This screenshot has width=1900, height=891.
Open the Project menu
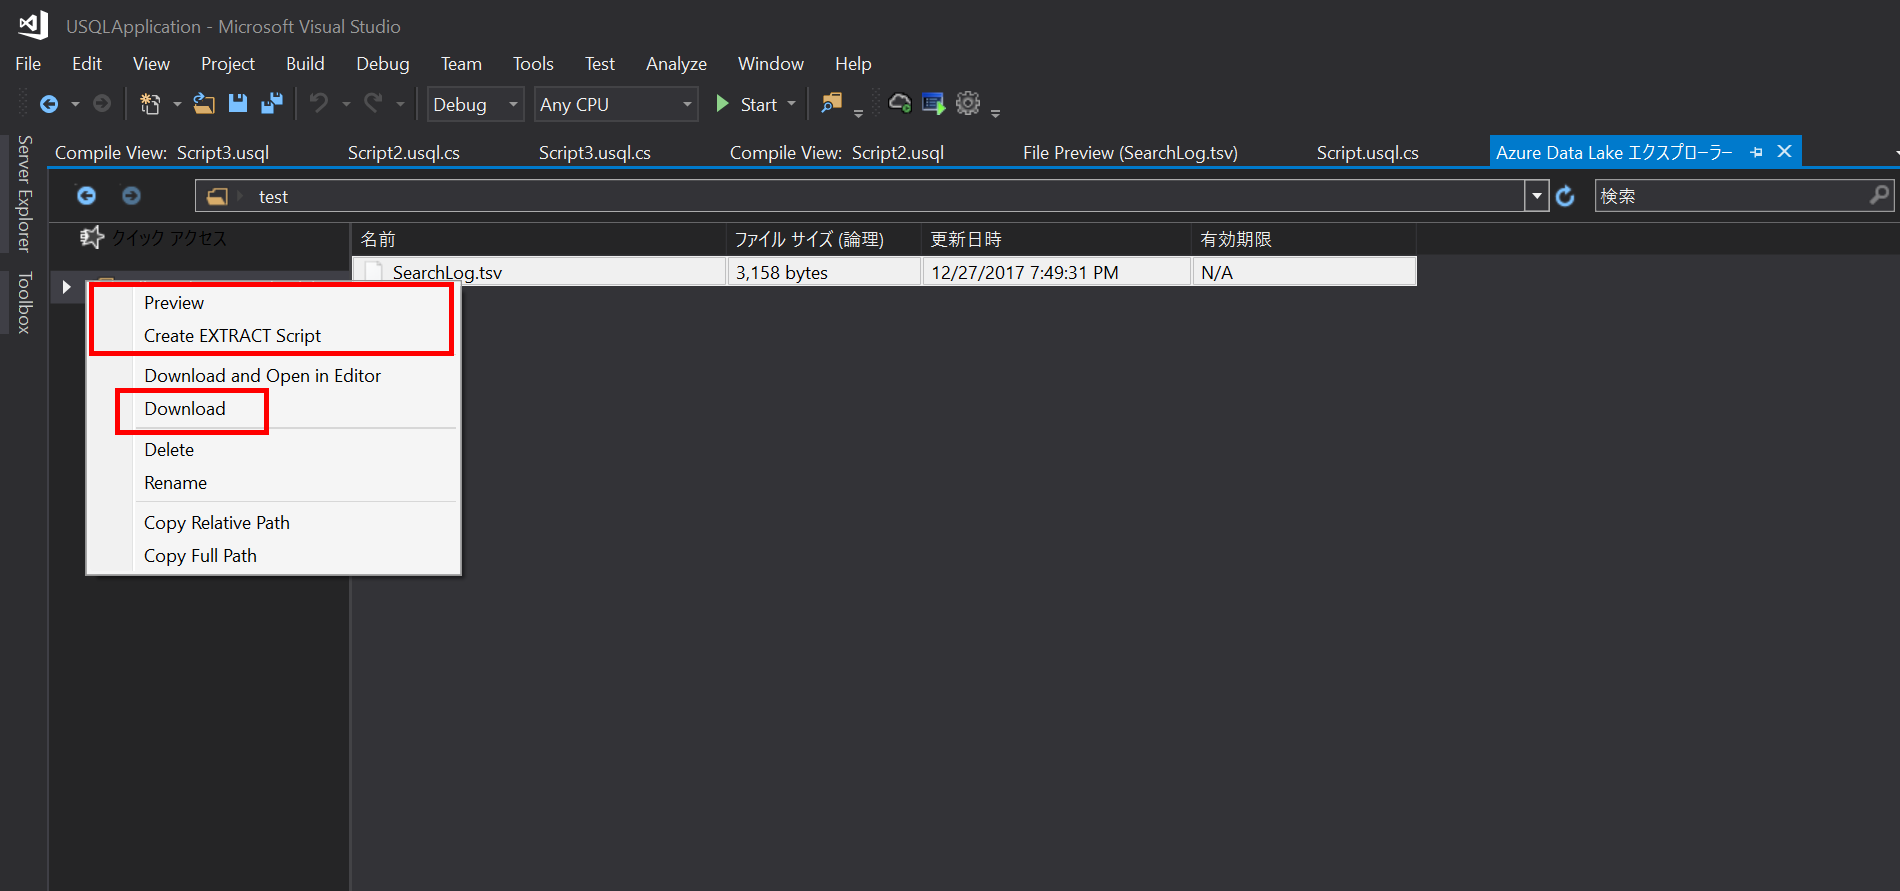pyautogui.click(x=228, y=64)
